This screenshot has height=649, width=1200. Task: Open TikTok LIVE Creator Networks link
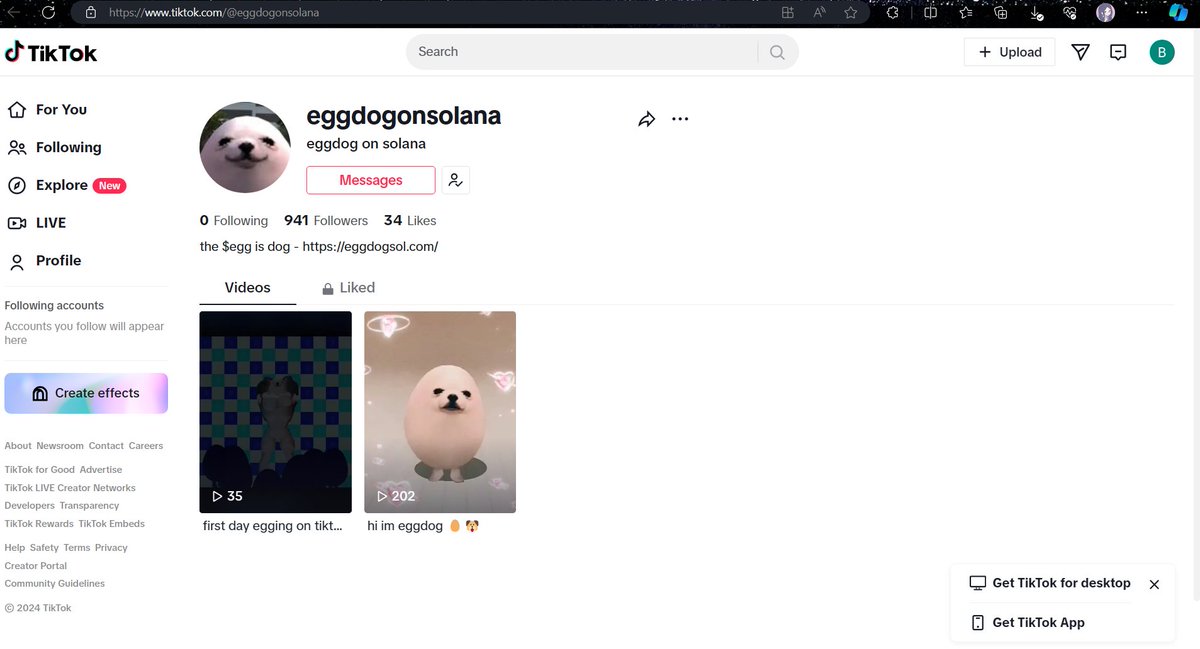[x=70, y=488]
